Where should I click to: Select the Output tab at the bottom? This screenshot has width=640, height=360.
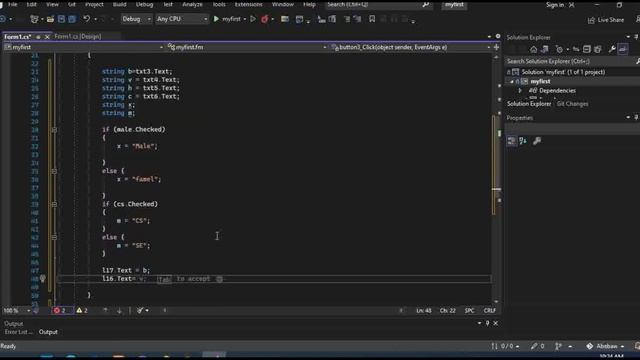tap(48, 332)
